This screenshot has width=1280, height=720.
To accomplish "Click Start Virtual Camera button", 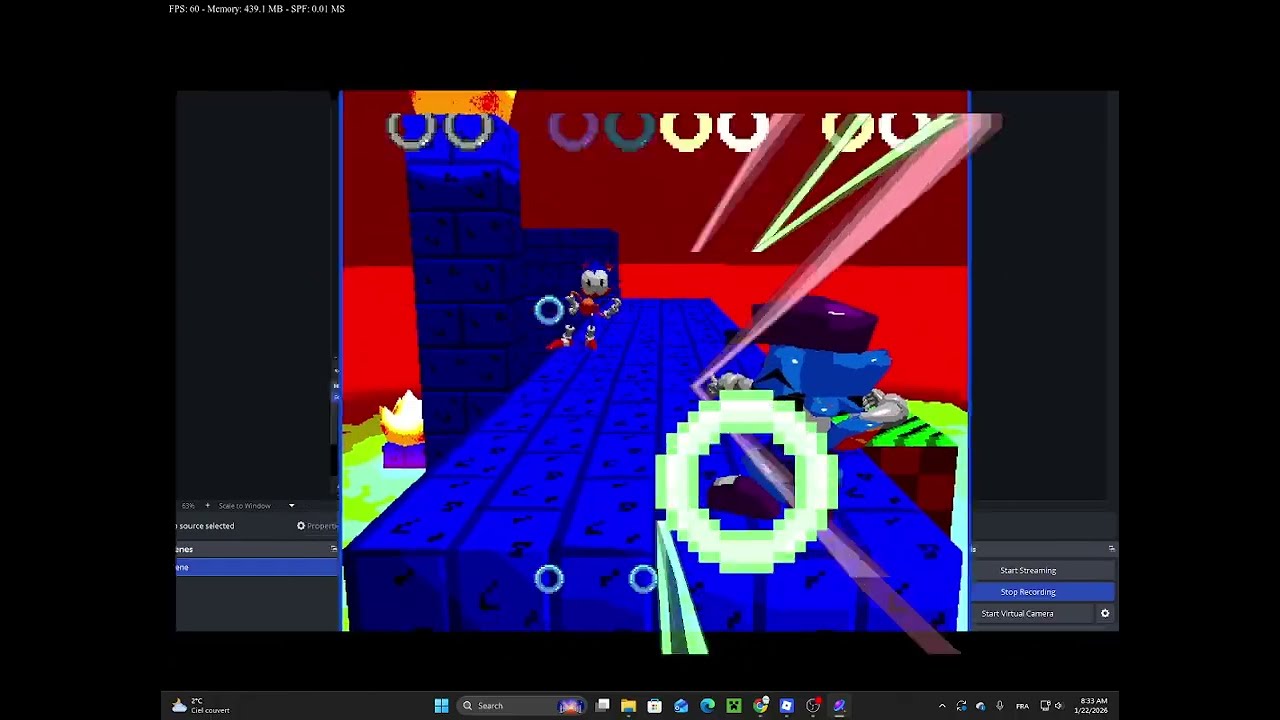I will [x=1034, y=614].
